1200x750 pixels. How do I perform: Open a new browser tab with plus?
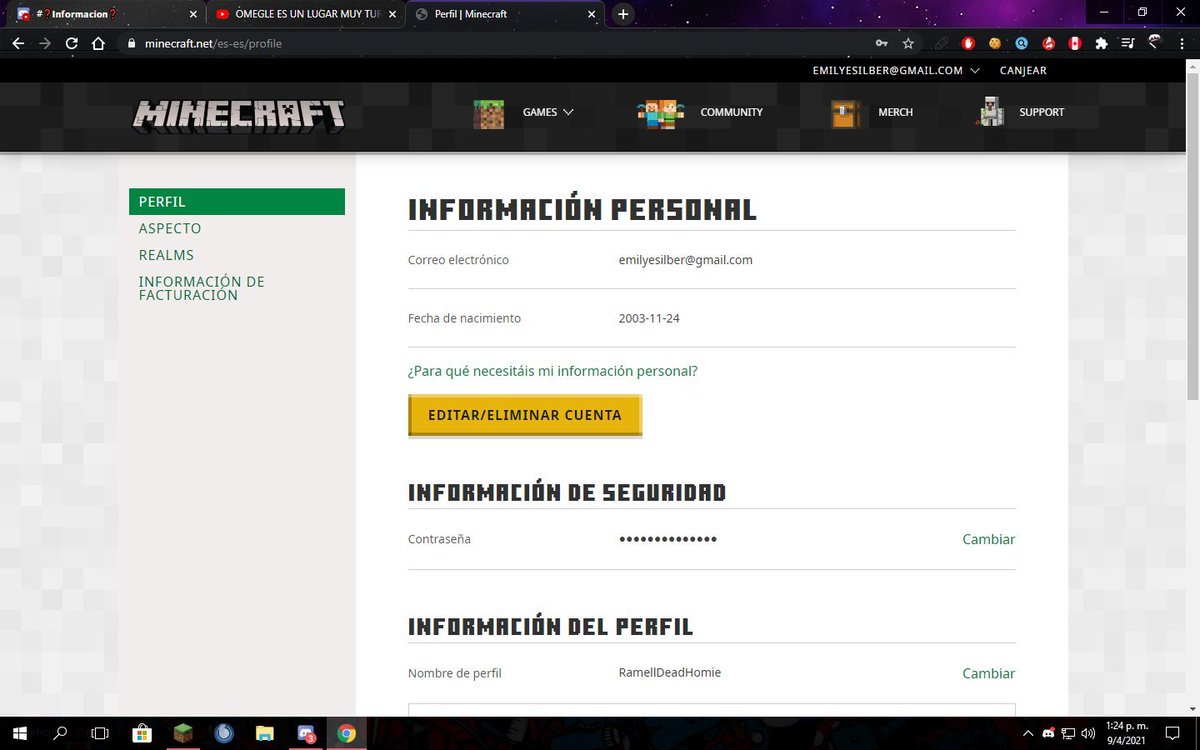[x=623, y=14]
